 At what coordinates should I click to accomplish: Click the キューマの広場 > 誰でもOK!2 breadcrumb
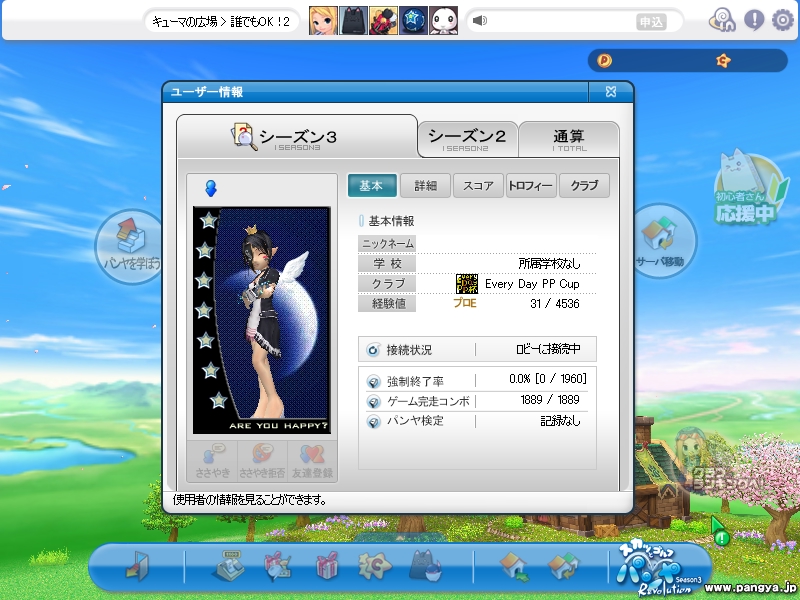click(x=221, y=21)
